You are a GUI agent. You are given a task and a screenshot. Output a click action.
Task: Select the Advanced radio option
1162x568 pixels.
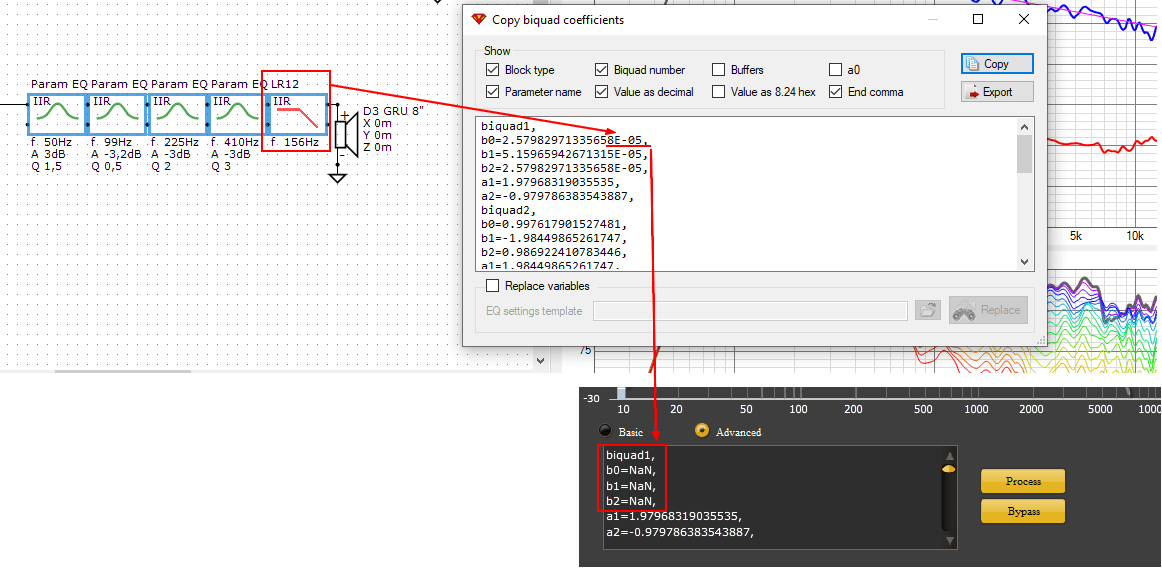coord(701,431)
